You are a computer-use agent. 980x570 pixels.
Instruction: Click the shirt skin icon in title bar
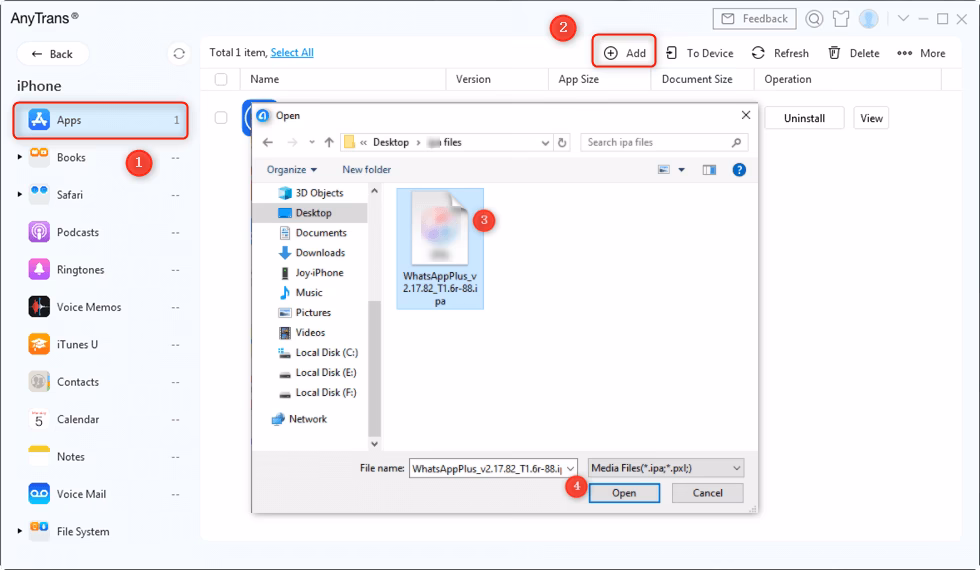841,19
